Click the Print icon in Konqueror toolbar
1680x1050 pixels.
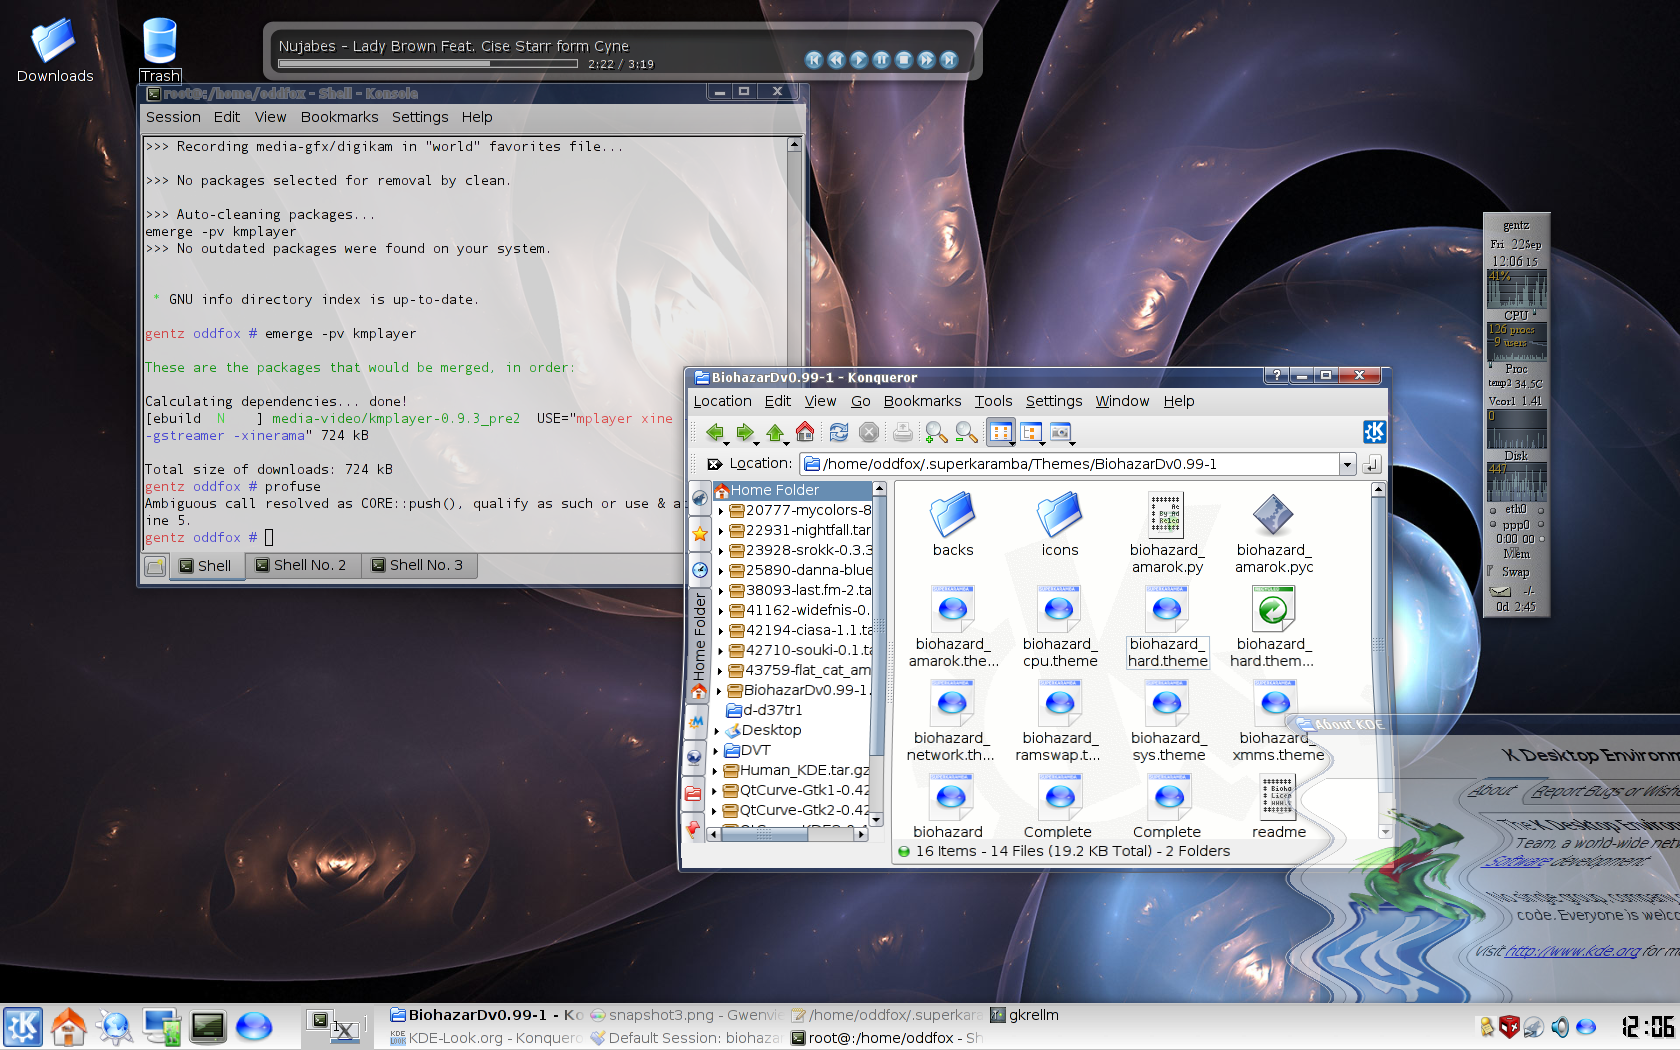903,432
